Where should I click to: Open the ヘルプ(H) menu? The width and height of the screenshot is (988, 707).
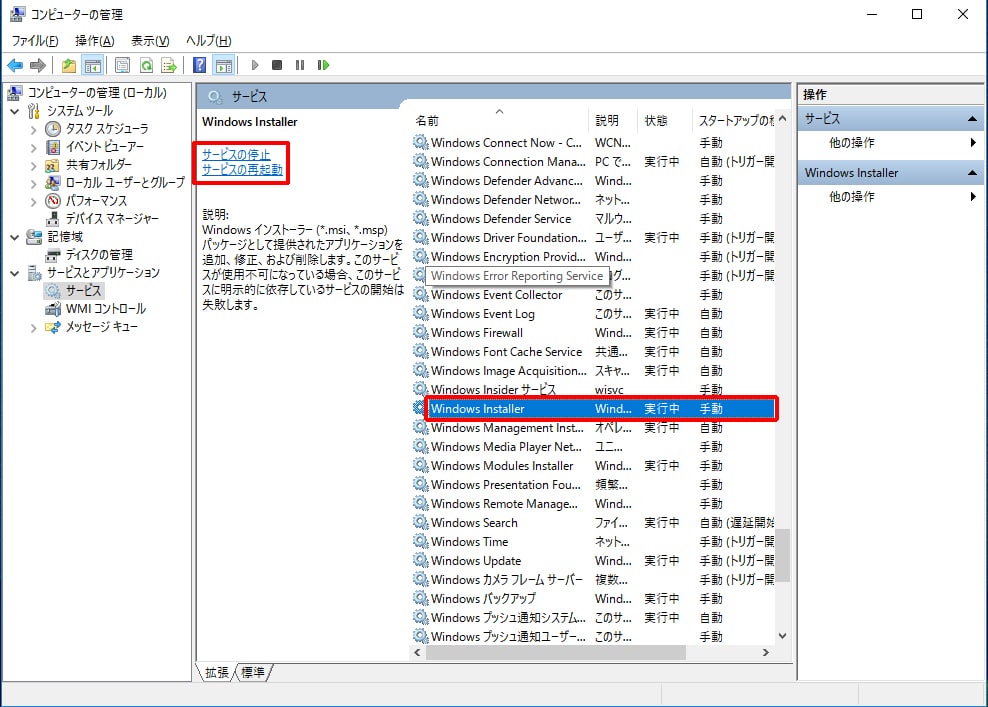tap(209, 41)
